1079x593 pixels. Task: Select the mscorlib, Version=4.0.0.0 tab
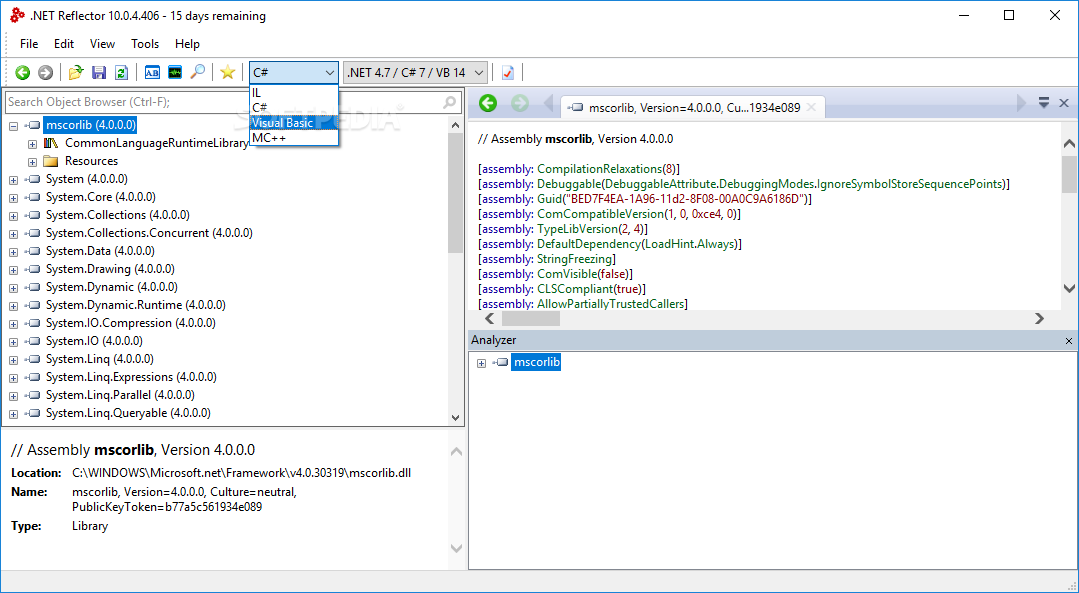[693, 107]
